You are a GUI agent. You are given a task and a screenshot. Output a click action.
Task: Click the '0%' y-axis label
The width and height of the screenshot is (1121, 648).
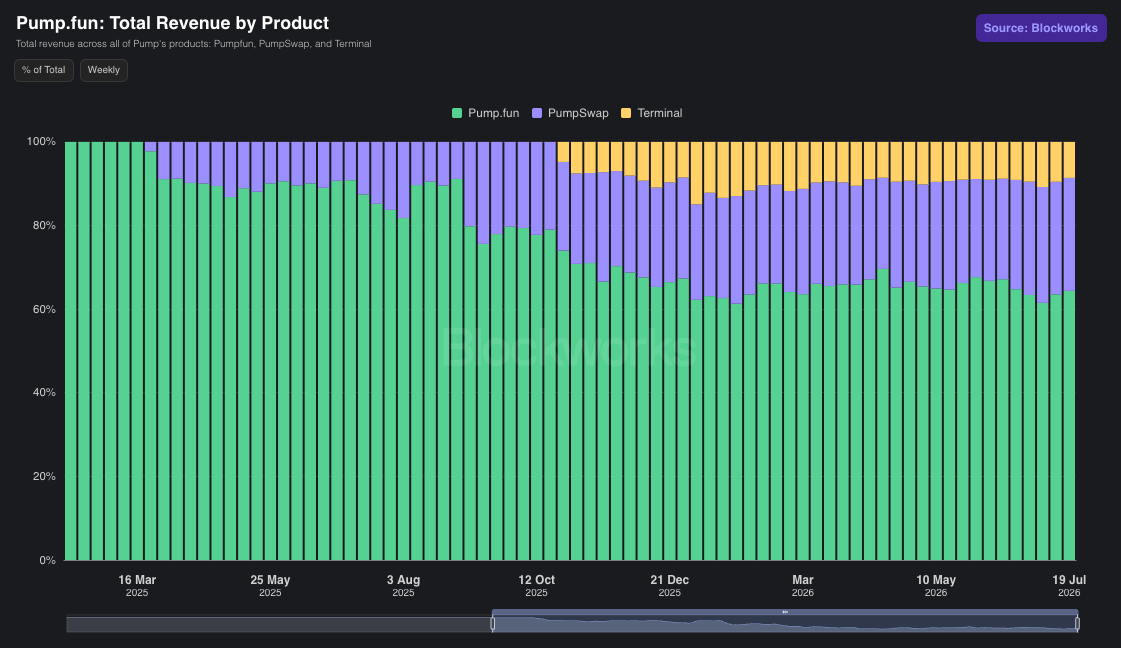pyautogui.click(x=47, y=560)
